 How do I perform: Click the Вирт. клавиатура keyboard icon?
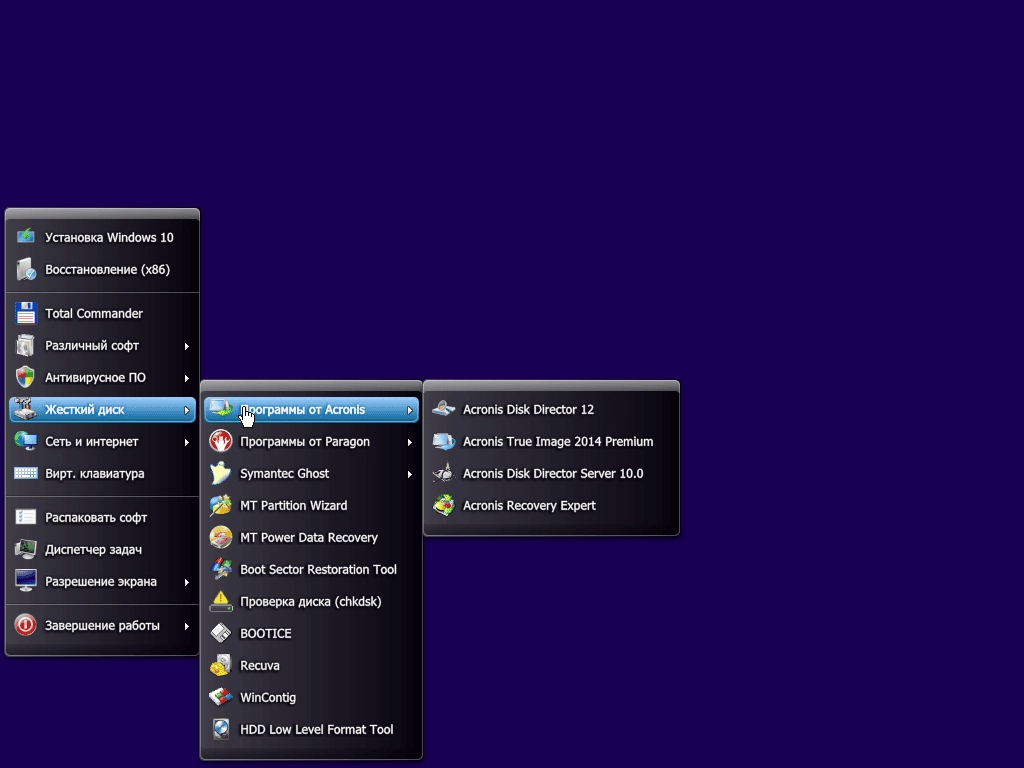pyautogui.click(x=25, y=473)
